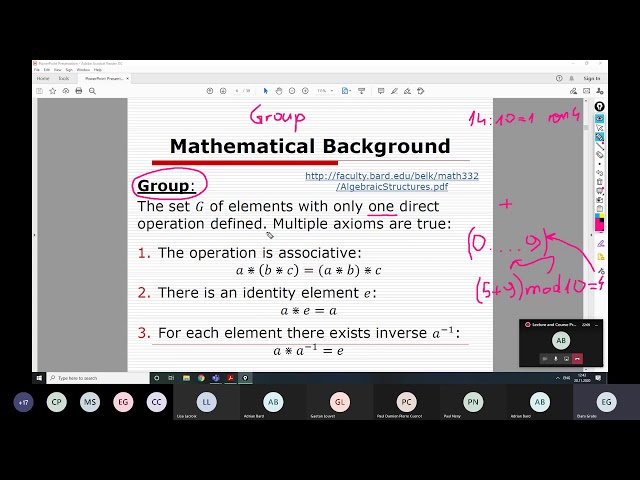640x480 pixels.
Task: Toggle the read mode toolbar icon
Action: [362, 91]
